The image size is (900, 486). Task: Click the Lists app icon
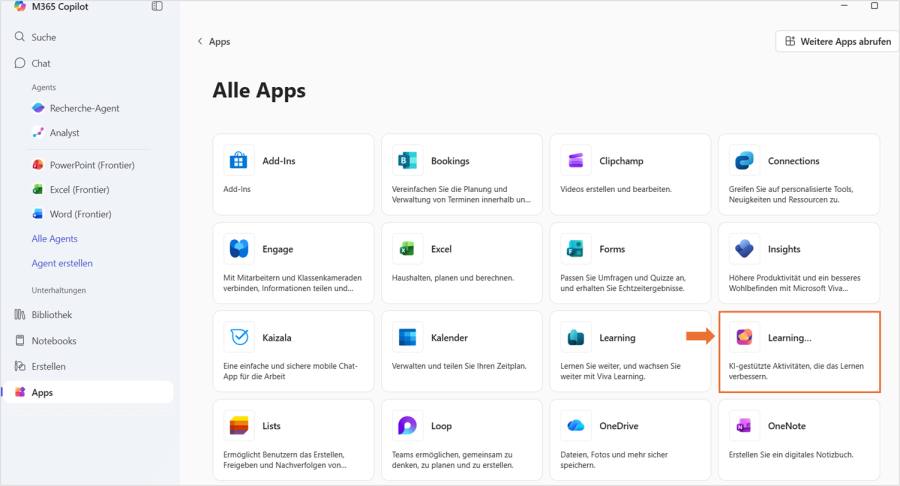click(238, 426)
